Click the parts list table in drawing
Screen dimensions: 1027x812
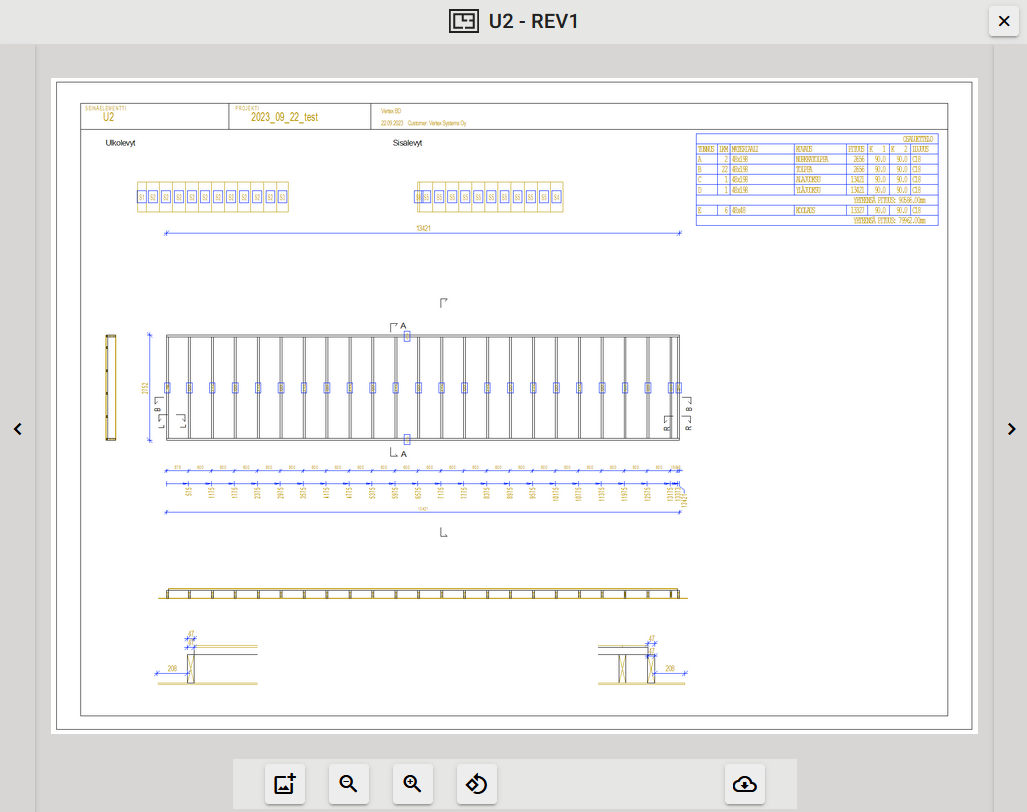click(x=816, y=179)
